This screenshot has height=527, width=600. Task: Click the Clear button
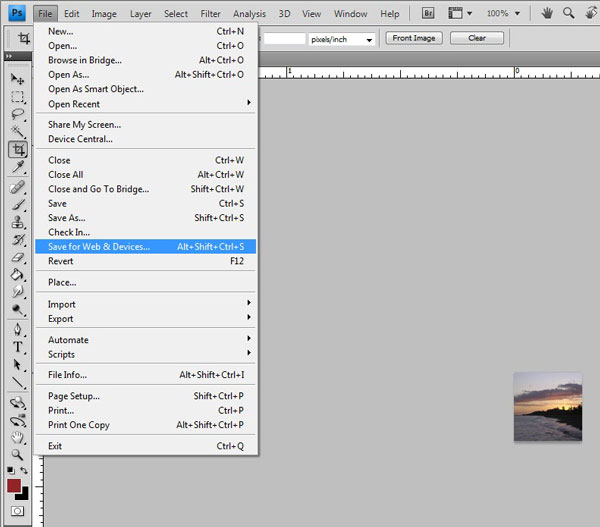coord(477,38)
